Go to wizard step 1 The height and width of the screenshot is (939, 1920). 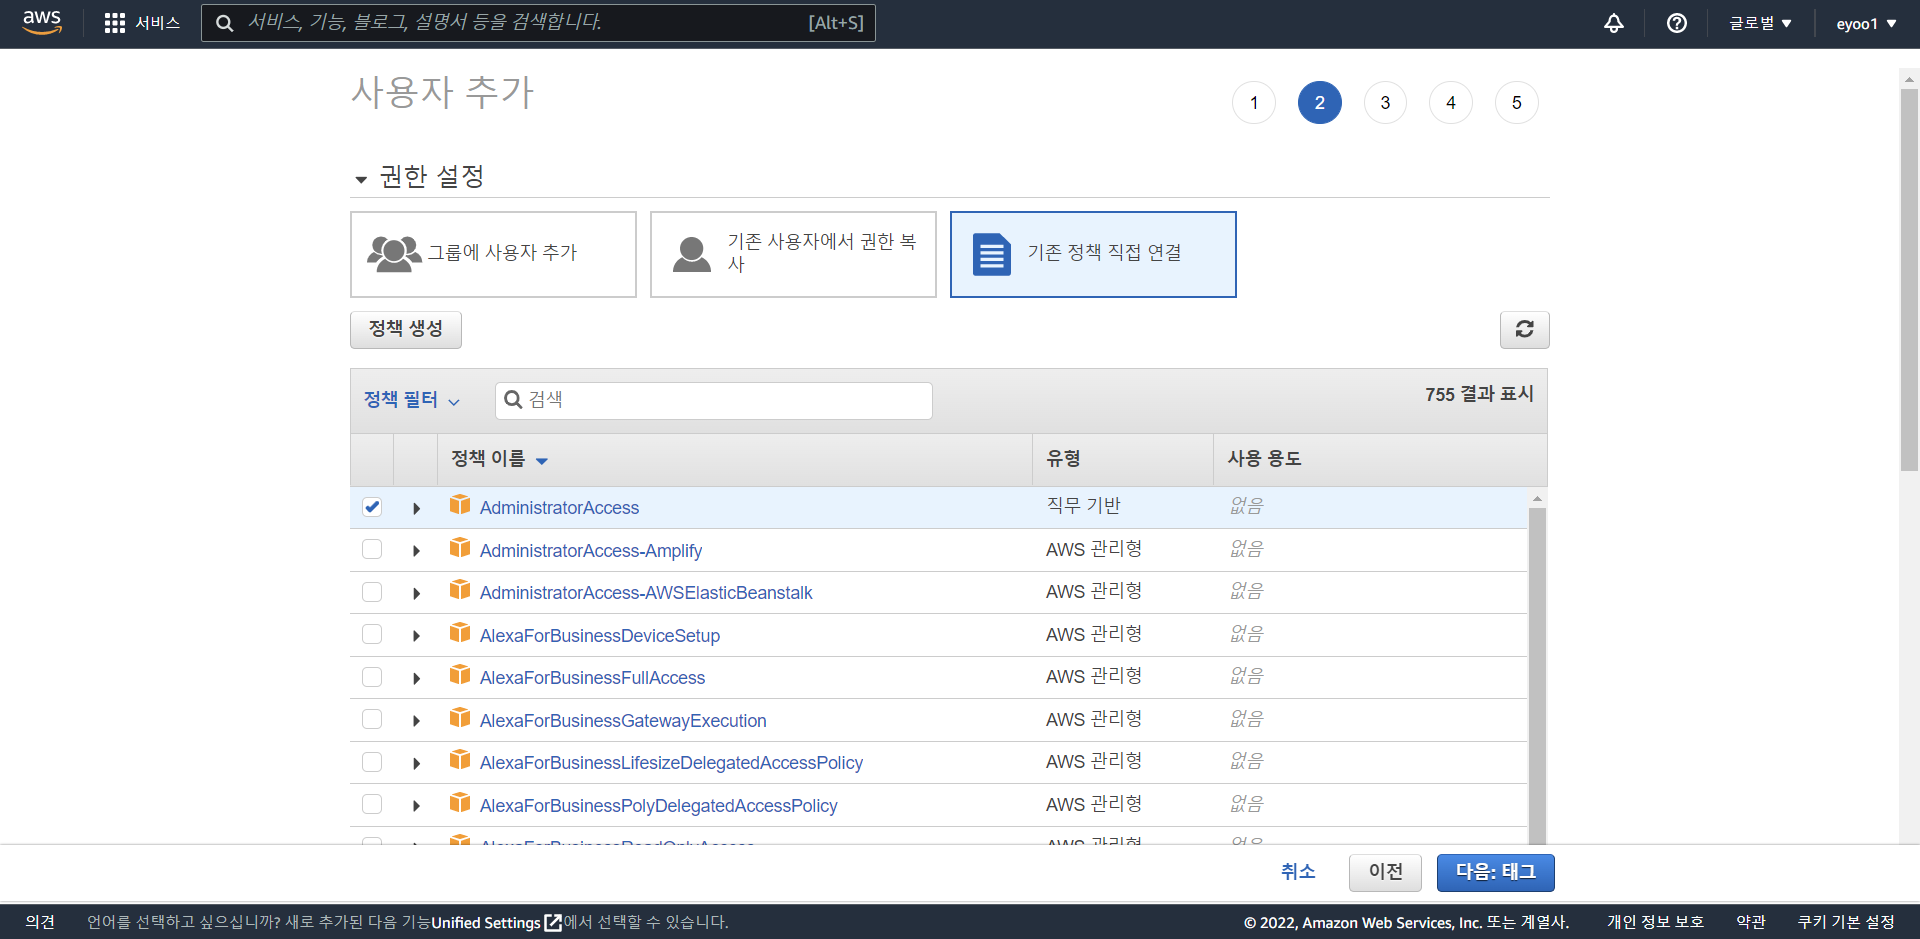point(1254,103)
